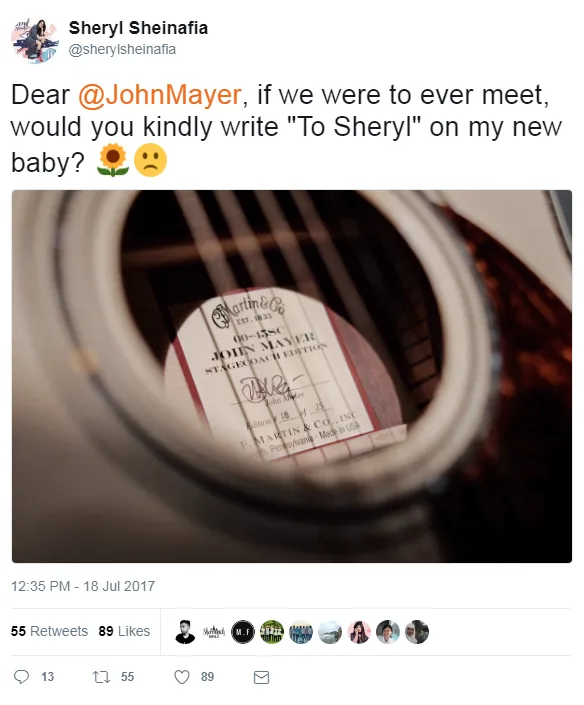
Task: View the 55 Retweets list
Action: click(x=49, y=631)
